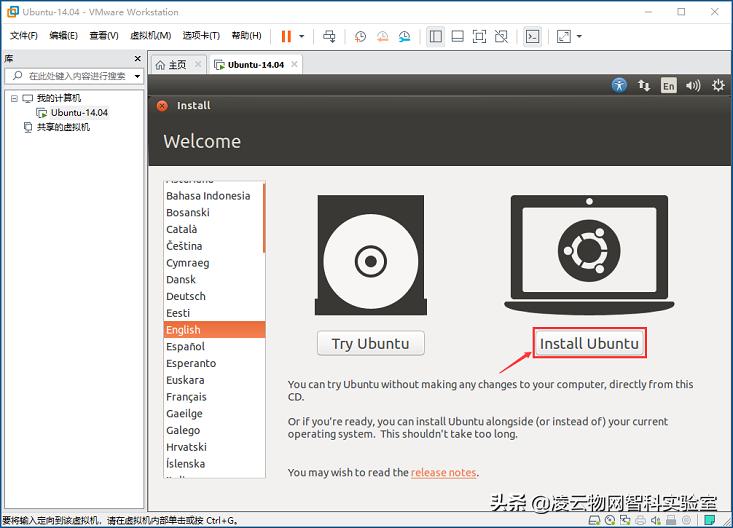Select Ubuntu-14.04 in the library tree
The image size is (733, 528).
click(x=79, y=113)
